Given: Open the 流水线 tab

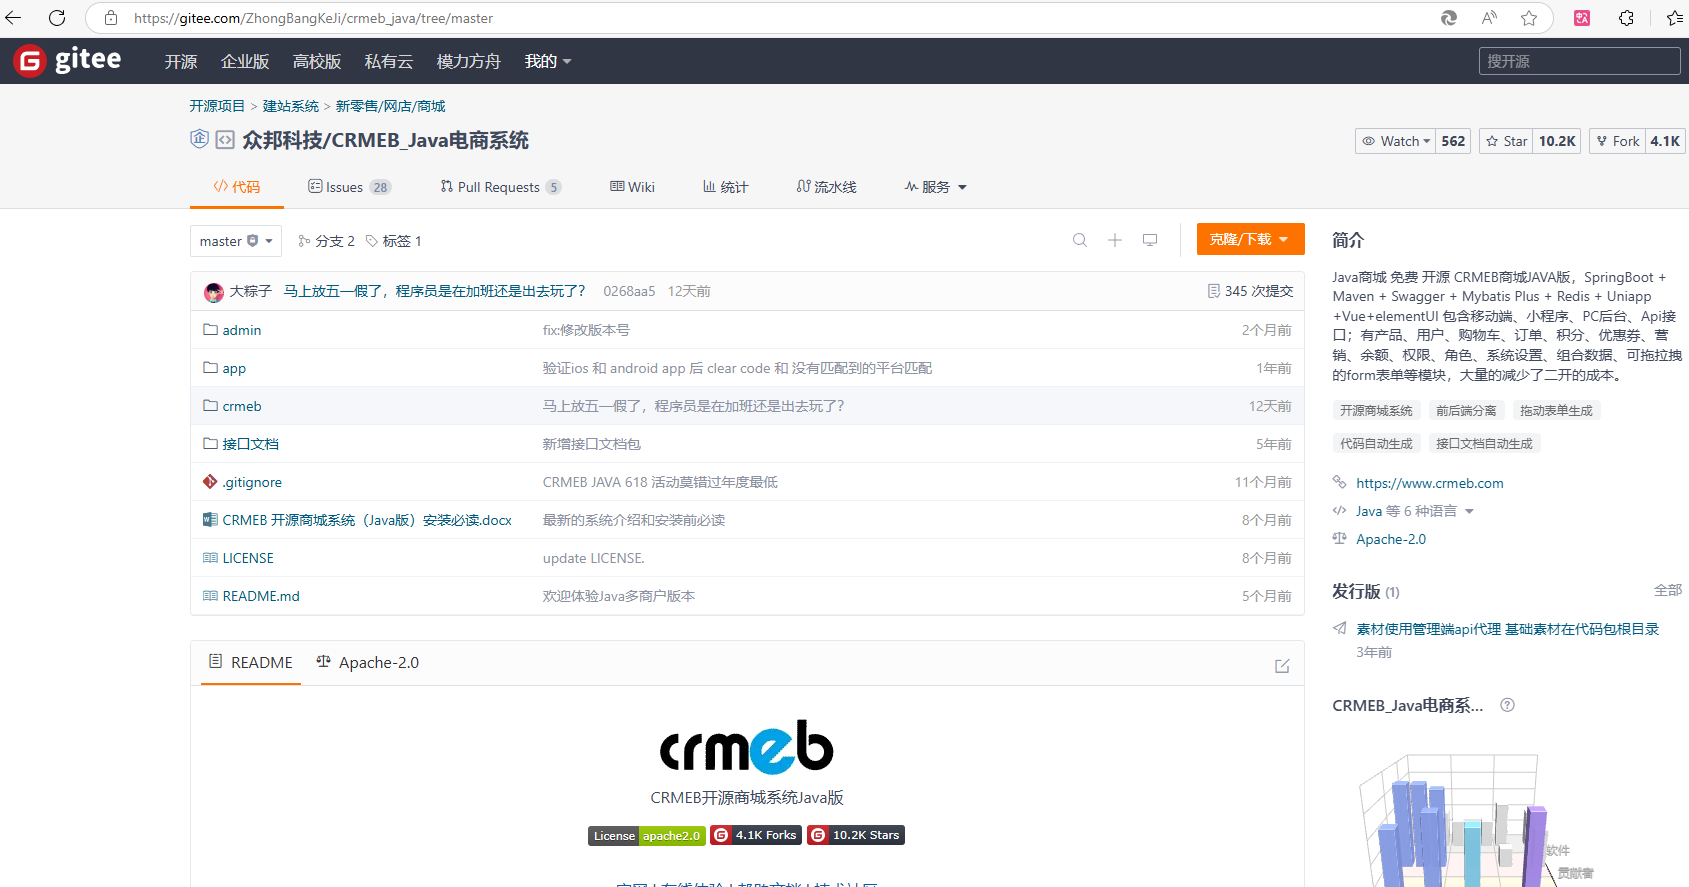Looking at the screenshot, I should pos(826,187).
